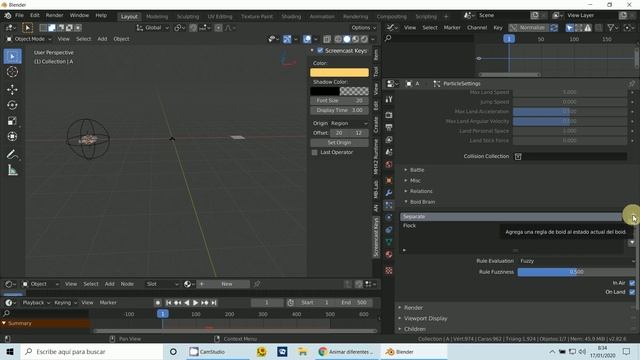Image resolution: width=640 pixels, height=360 pixels.
Task: Select the Flock boid rule
Action: (511, 226)
